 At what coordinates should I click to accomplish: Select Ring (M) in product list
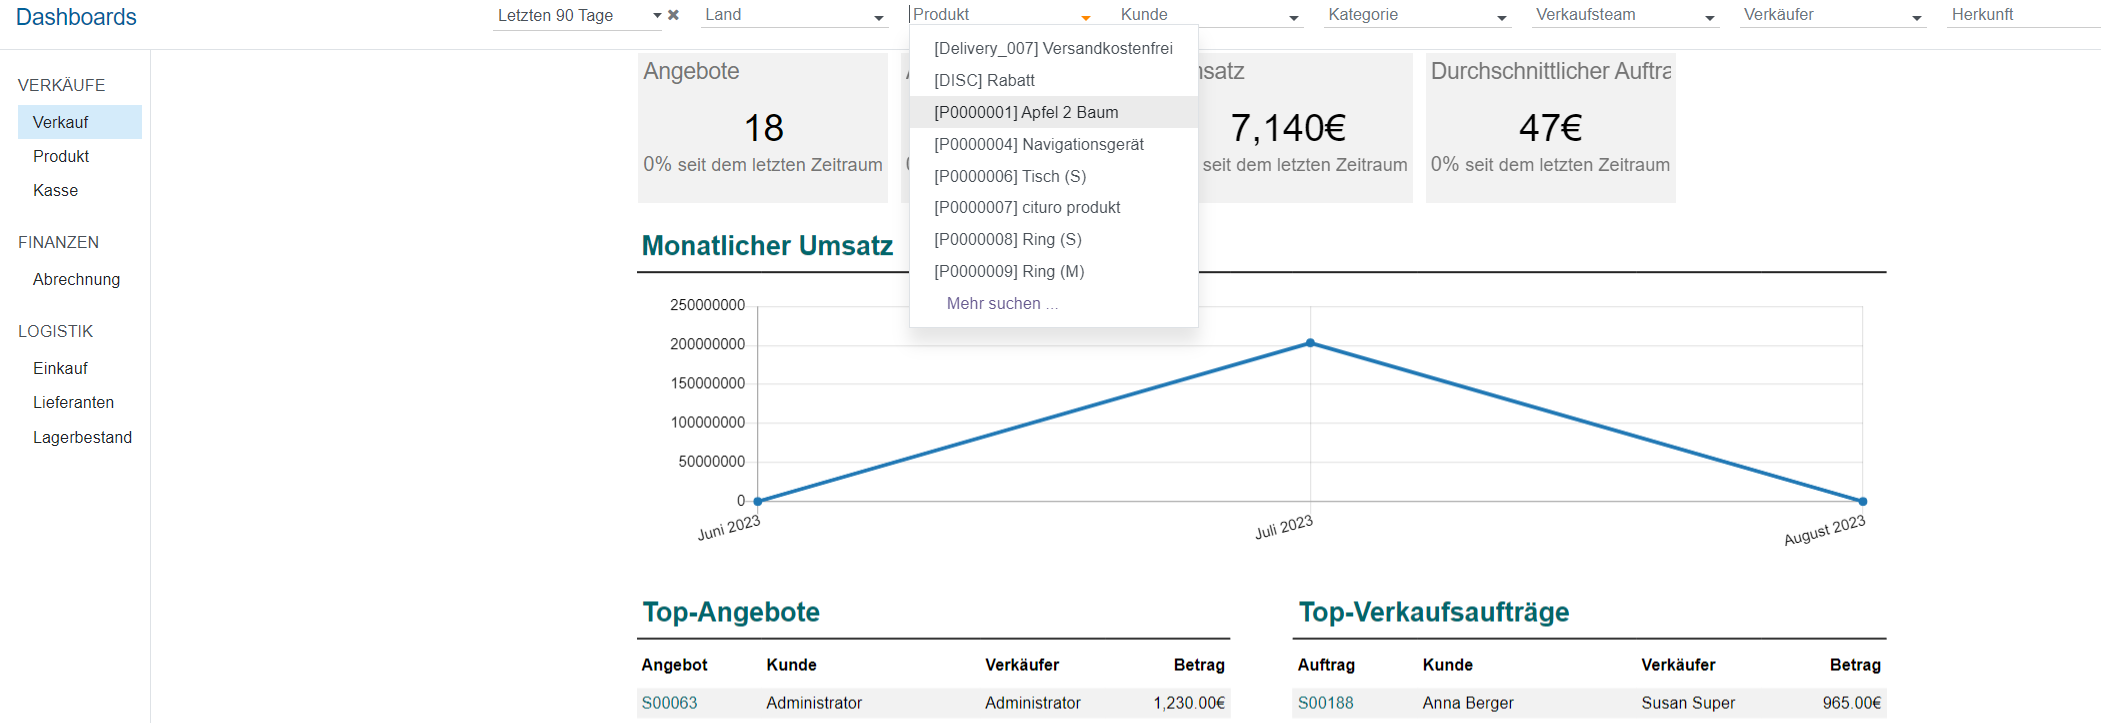[x=1008, y=271]
